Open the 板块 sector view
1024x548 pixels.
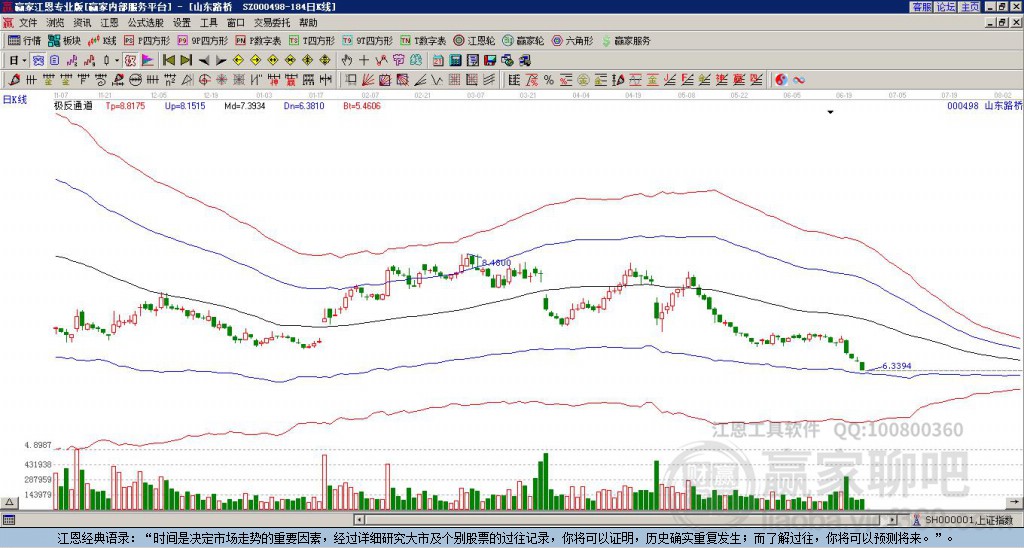coord(64,40)
